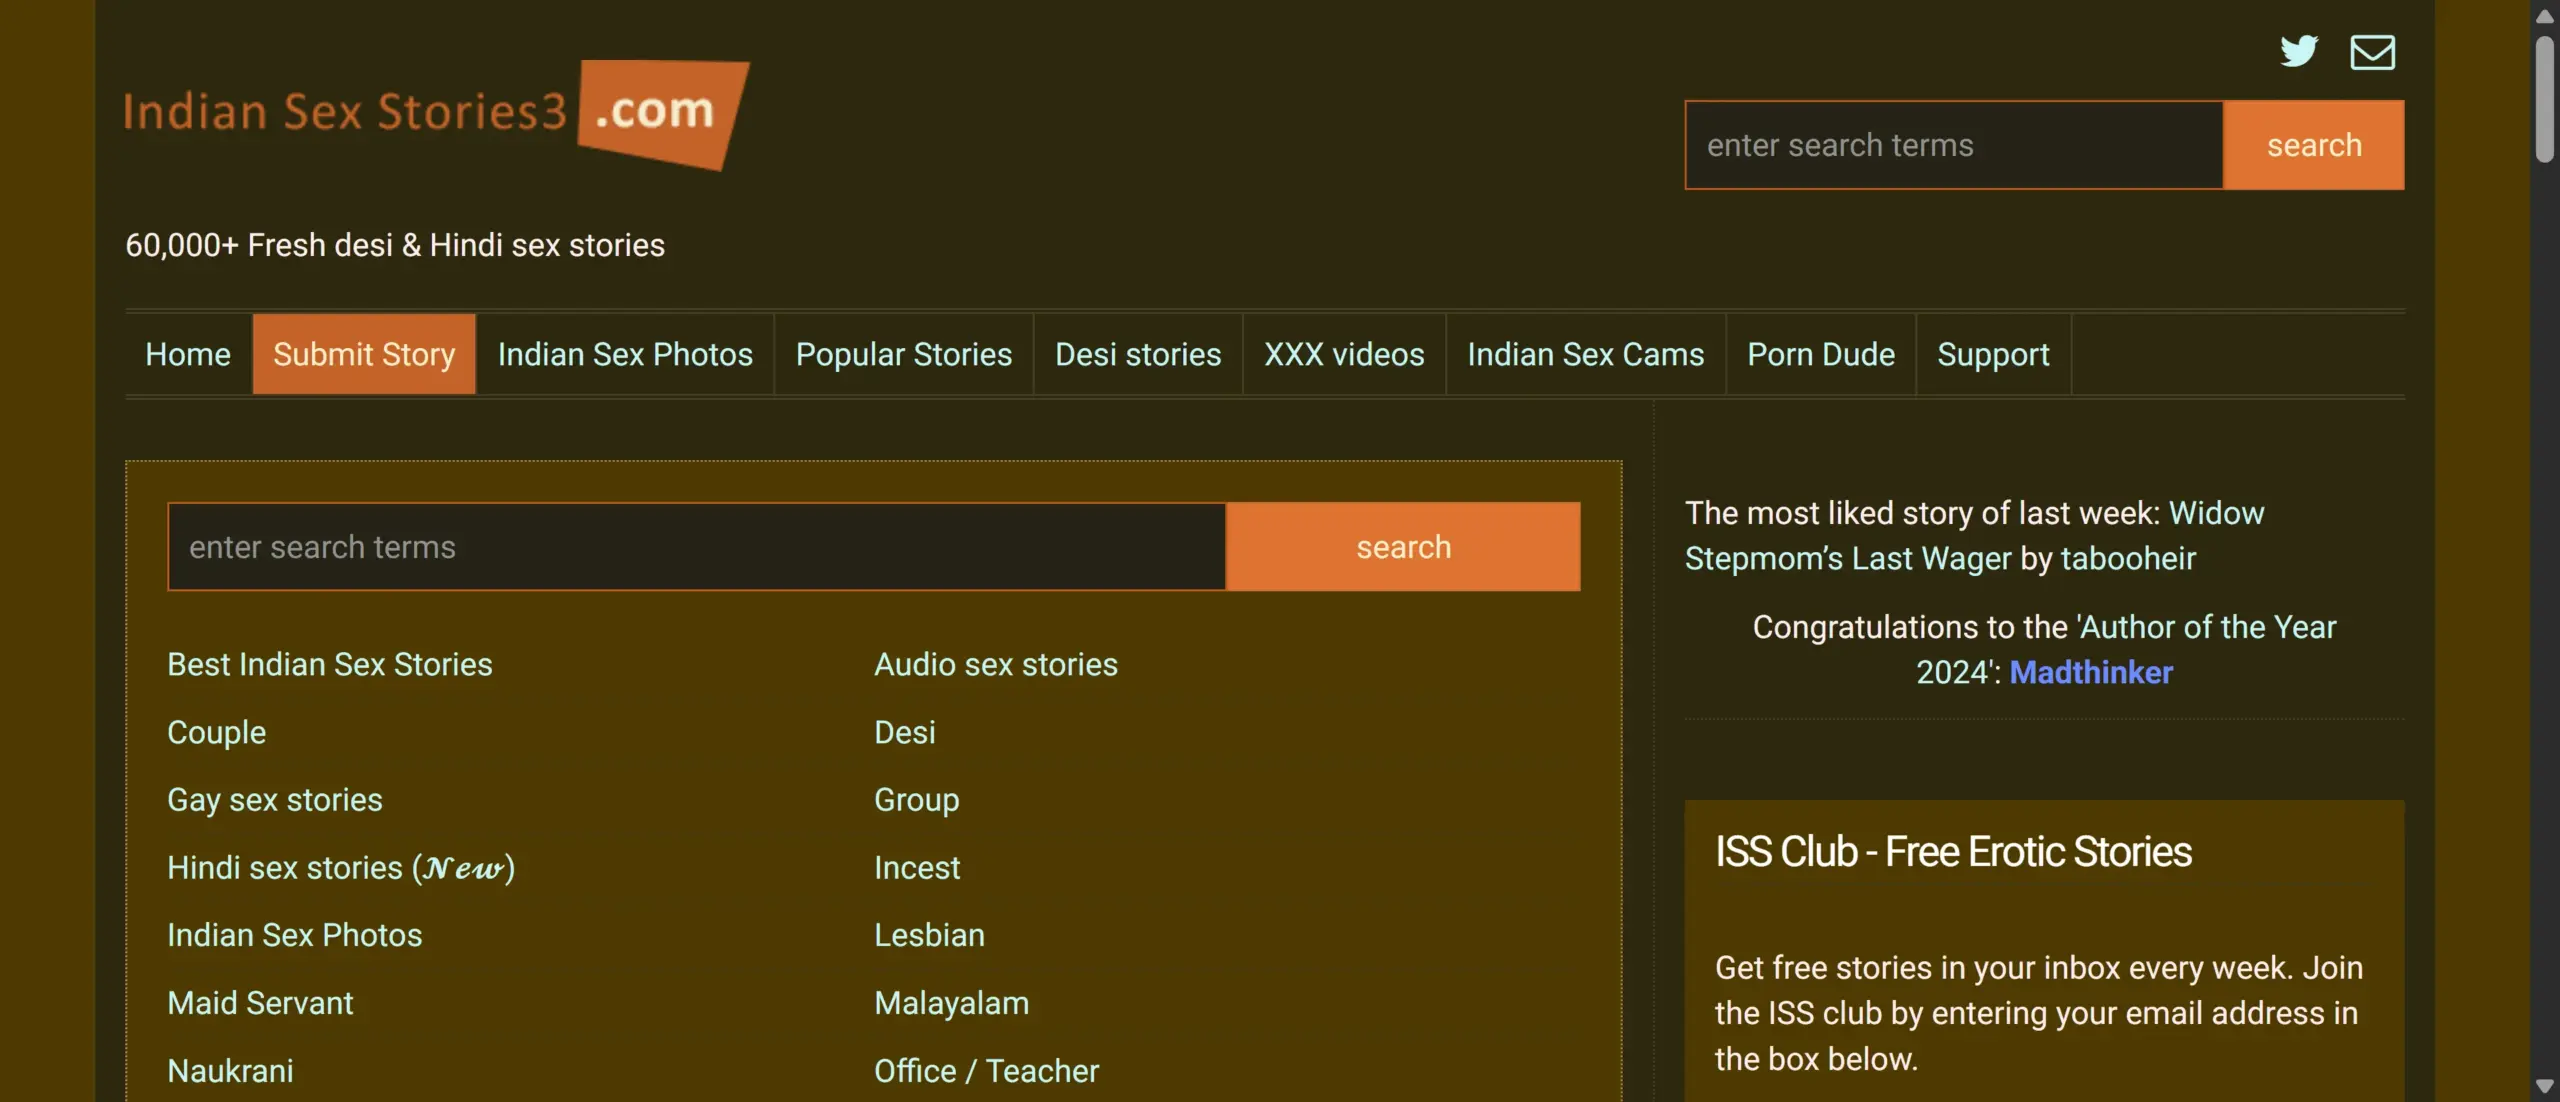Select Popular Stories in the navigation bar
This screenshot has height=1102, width=2560.
tap(904, 354)
